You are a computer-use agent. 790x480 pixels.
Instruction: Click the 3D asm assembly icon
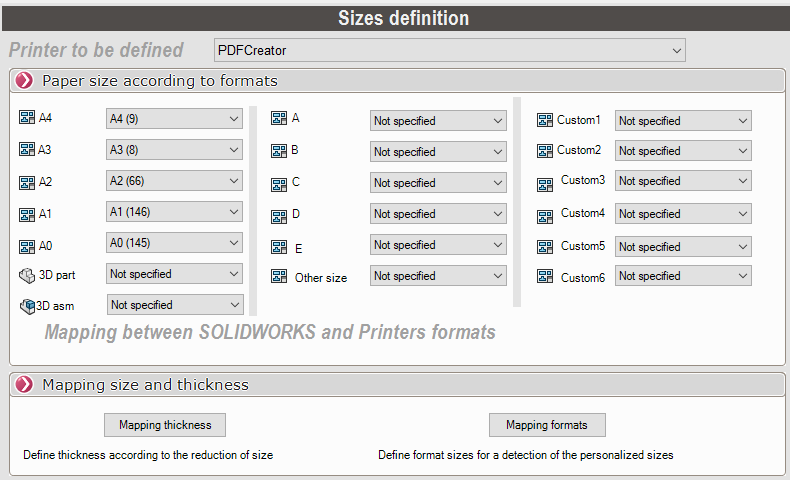[x=27, y=306]
